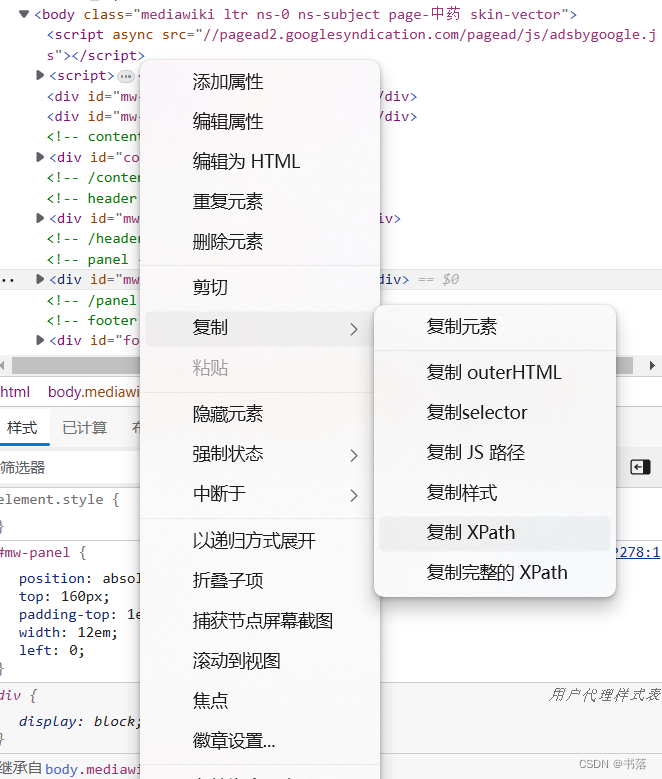
Task: Choose 复制 JS 路径 in the submenu
Action: [495, 453]
